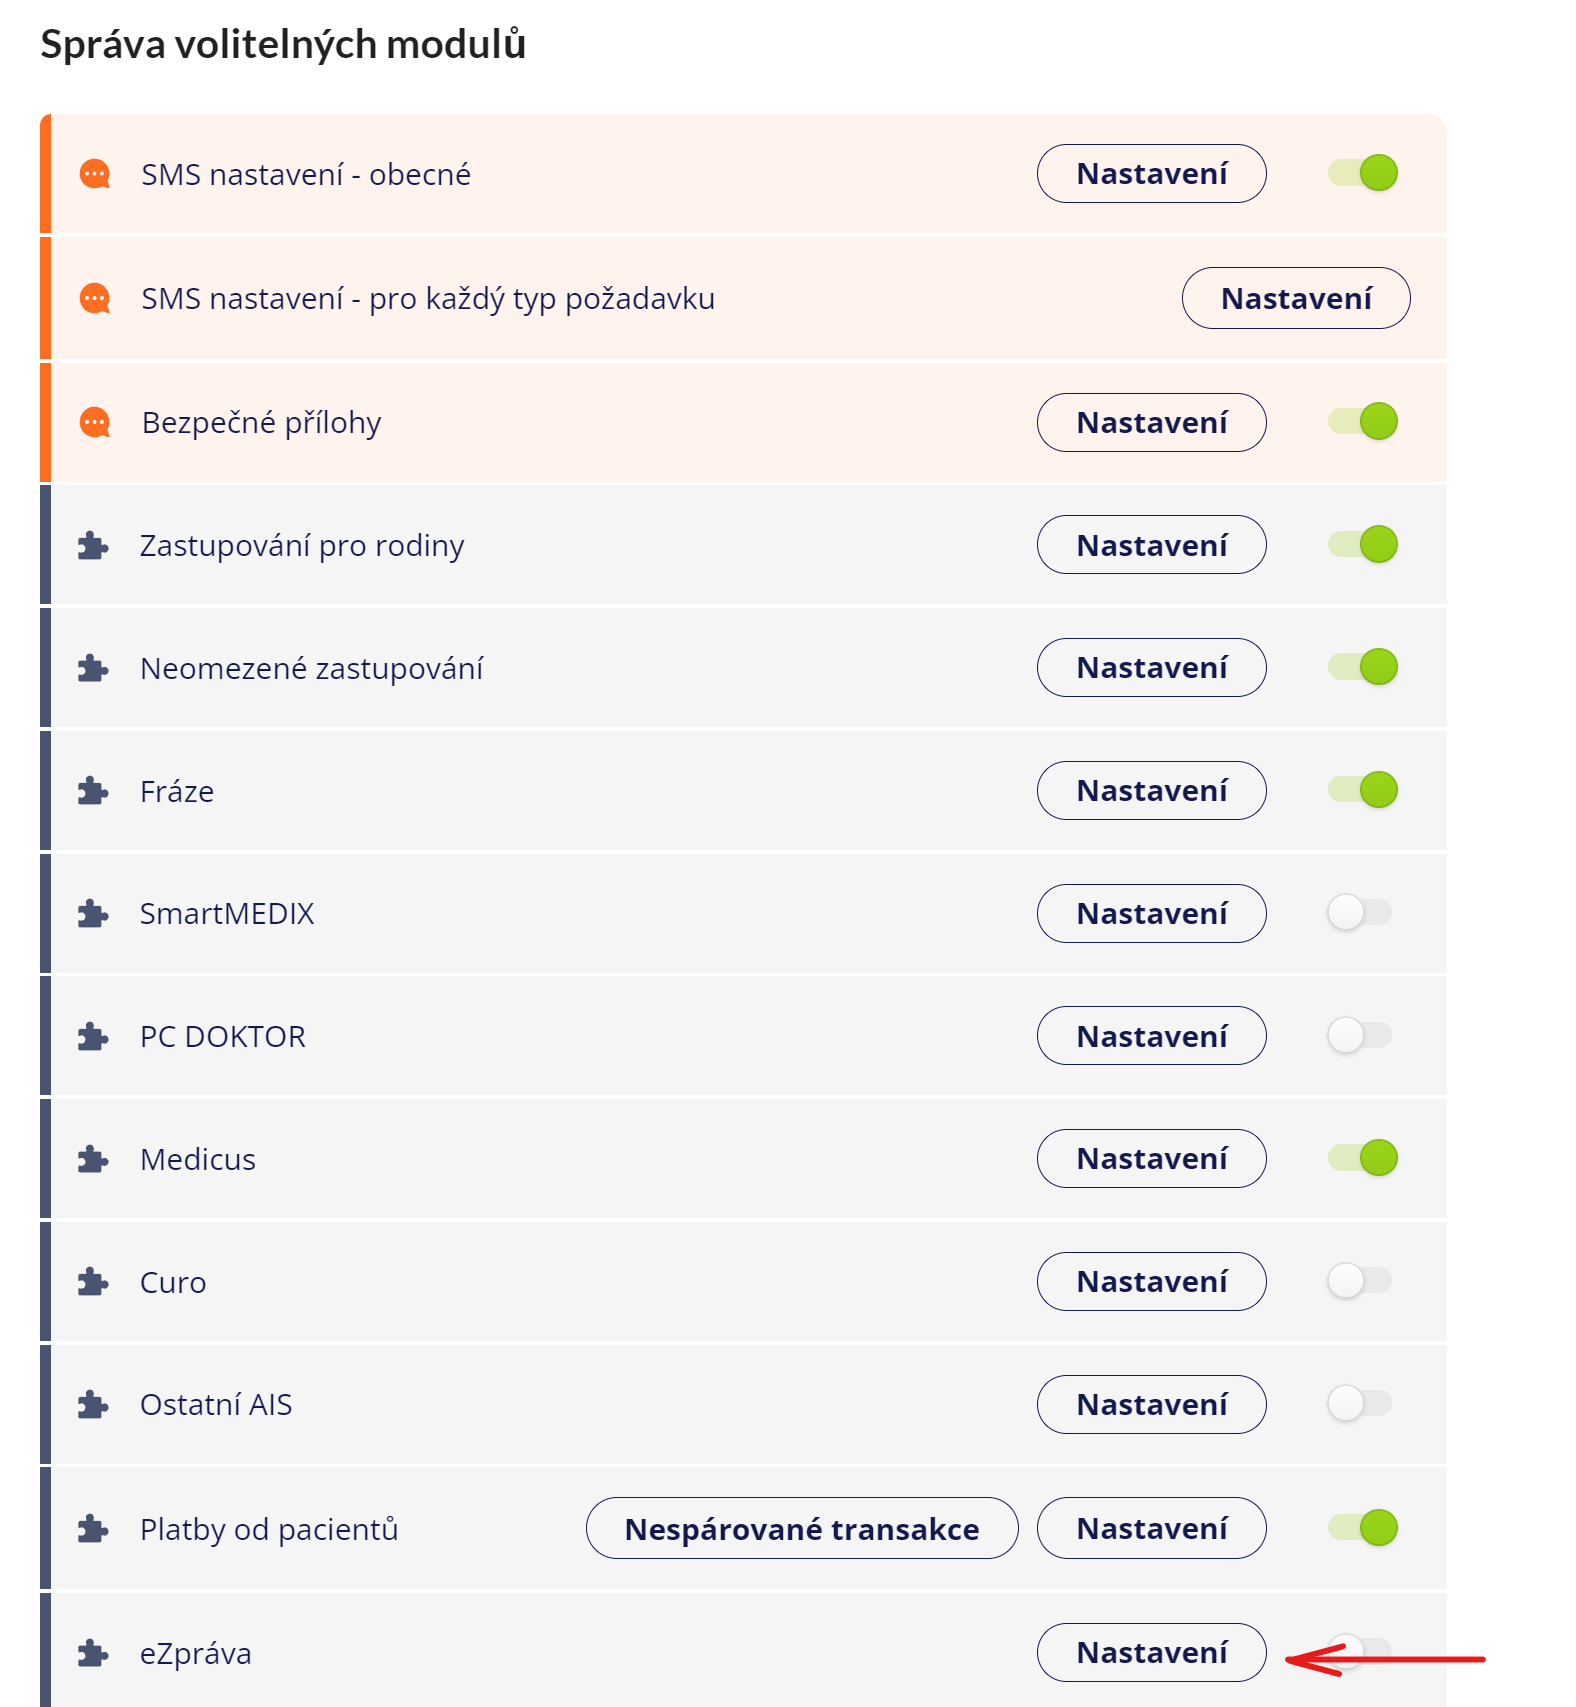1576x1707 pixels.
Task: Turn on the PC DOKTOR toggle
Action: coord(1359,1035)
